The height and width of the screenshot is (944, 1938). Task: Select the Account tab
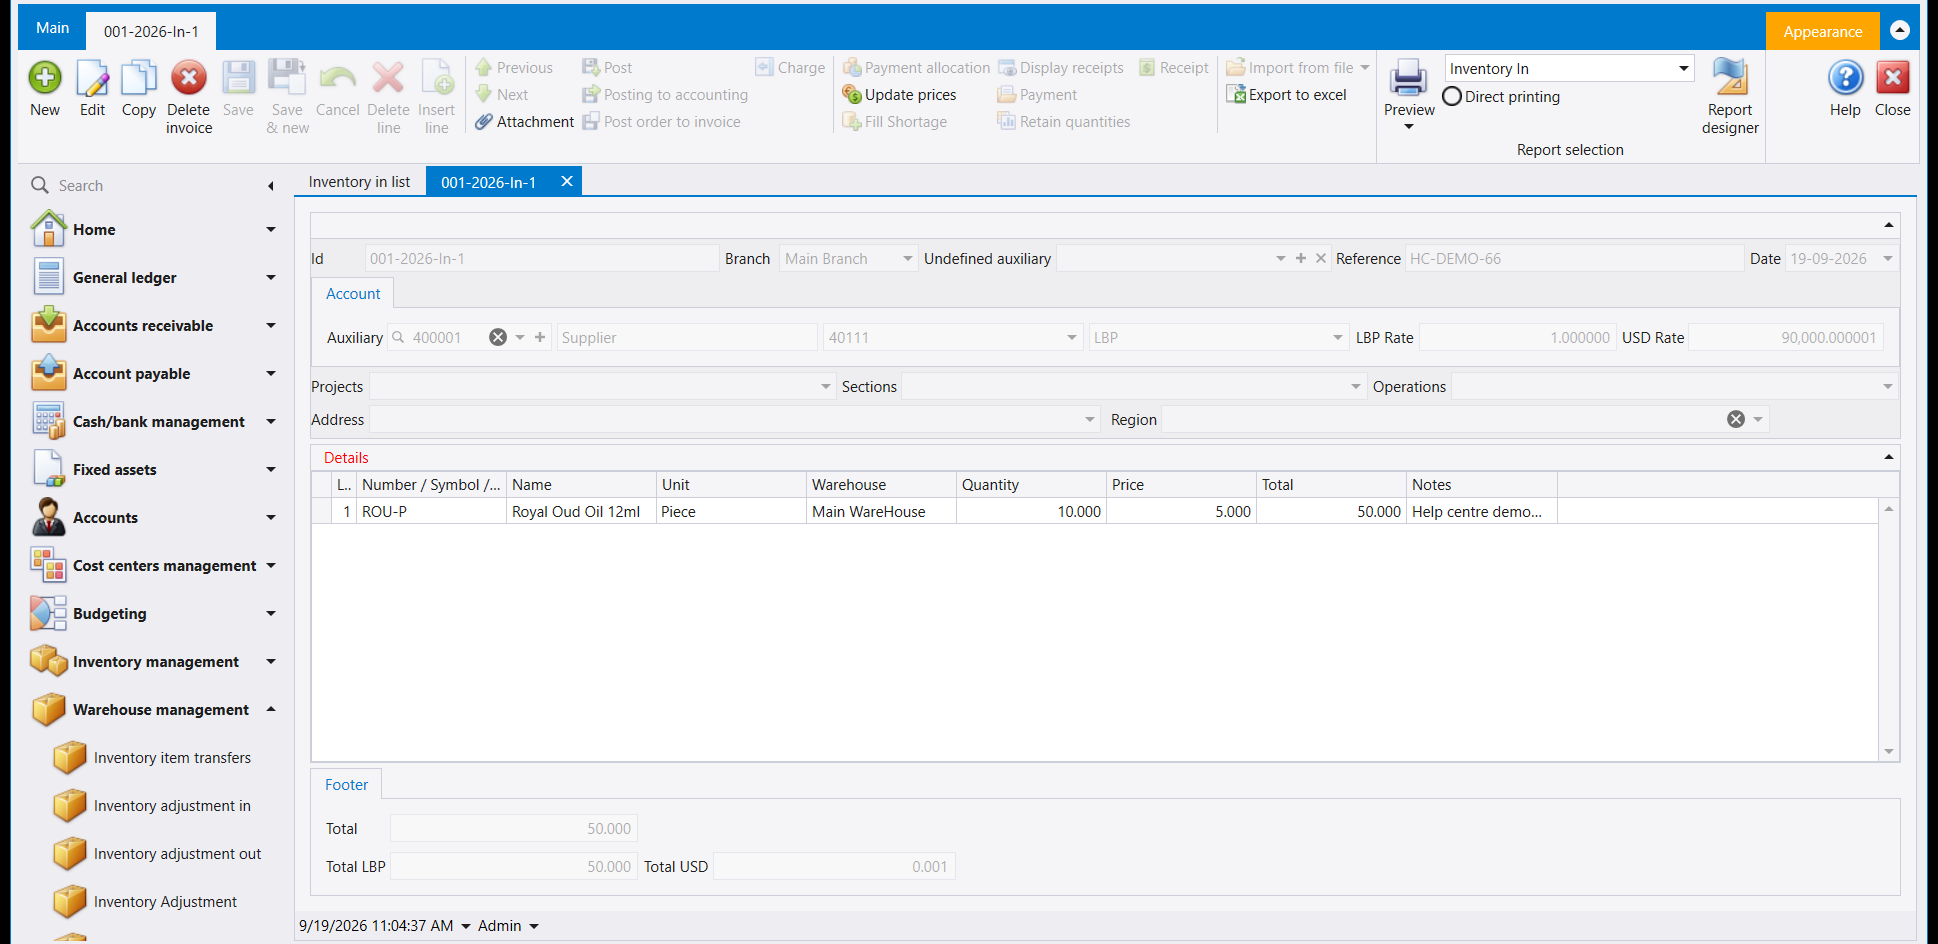[x=353, y=294]
